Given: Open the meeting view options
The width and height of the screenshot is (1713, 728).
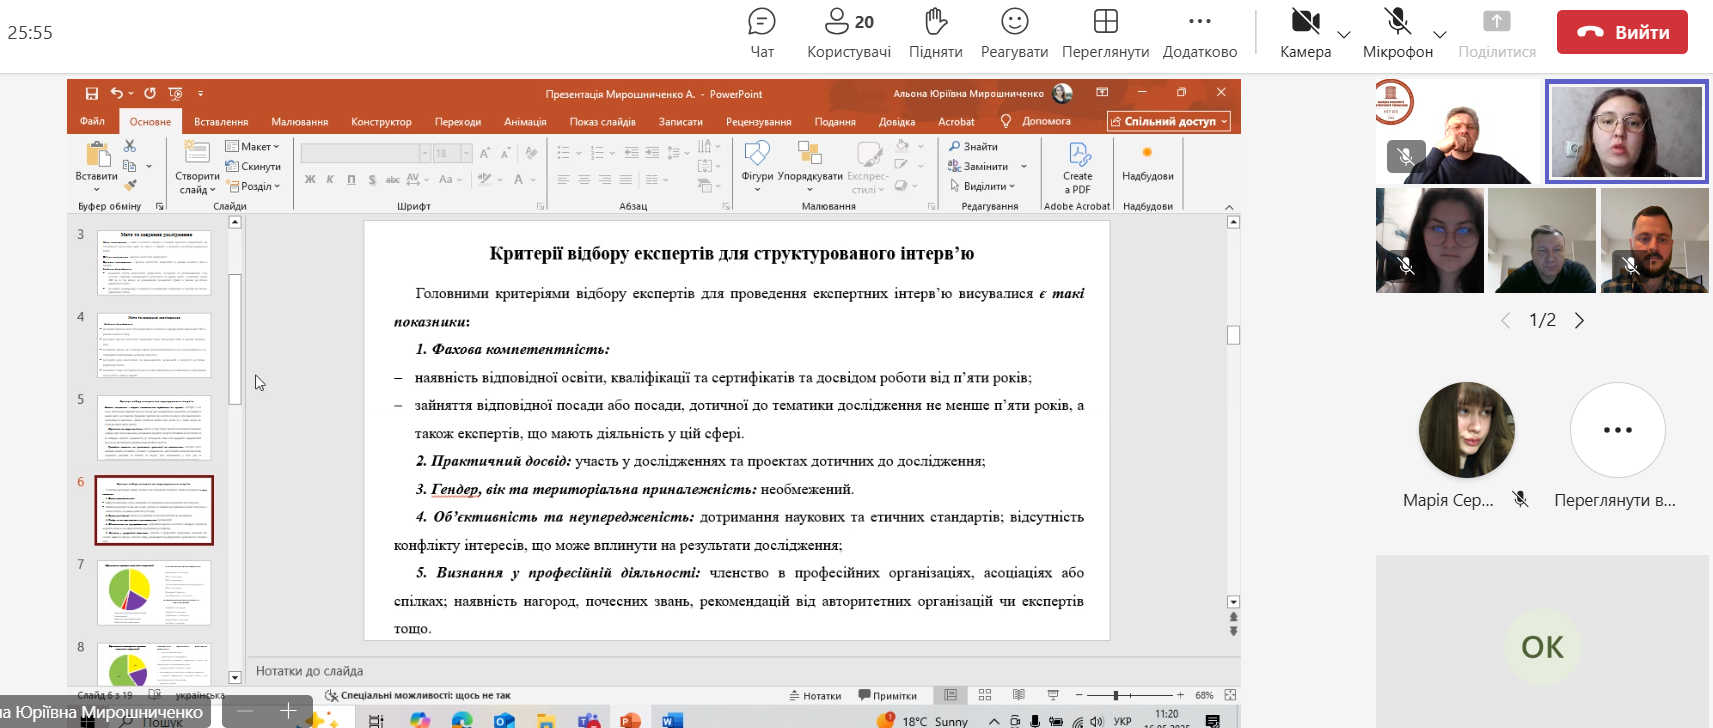Looking at the screenshot, I should coord(1105,33).
